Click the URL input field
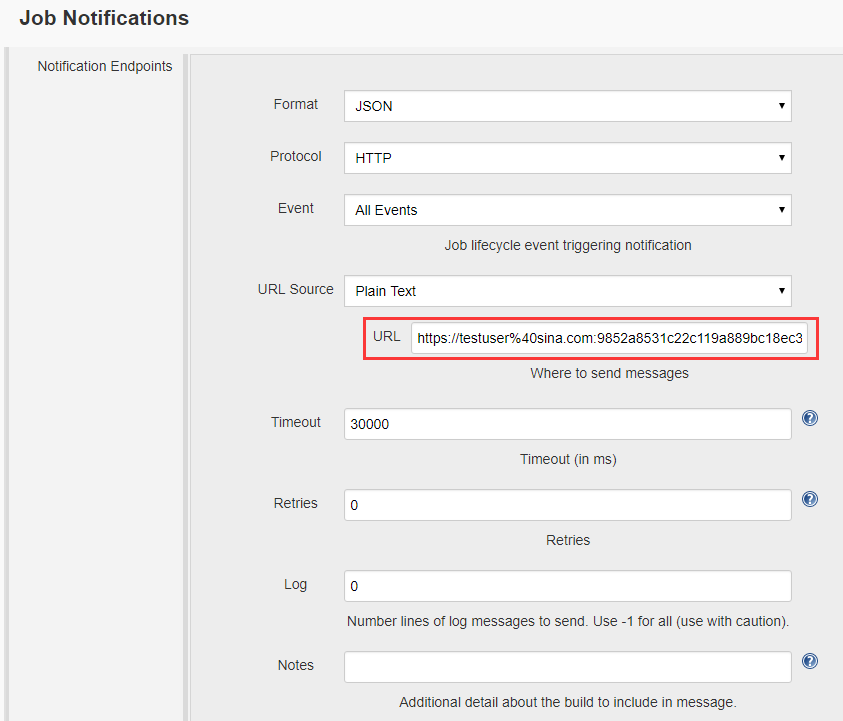Viewport: 843px width, 721px height. [610, 339]
